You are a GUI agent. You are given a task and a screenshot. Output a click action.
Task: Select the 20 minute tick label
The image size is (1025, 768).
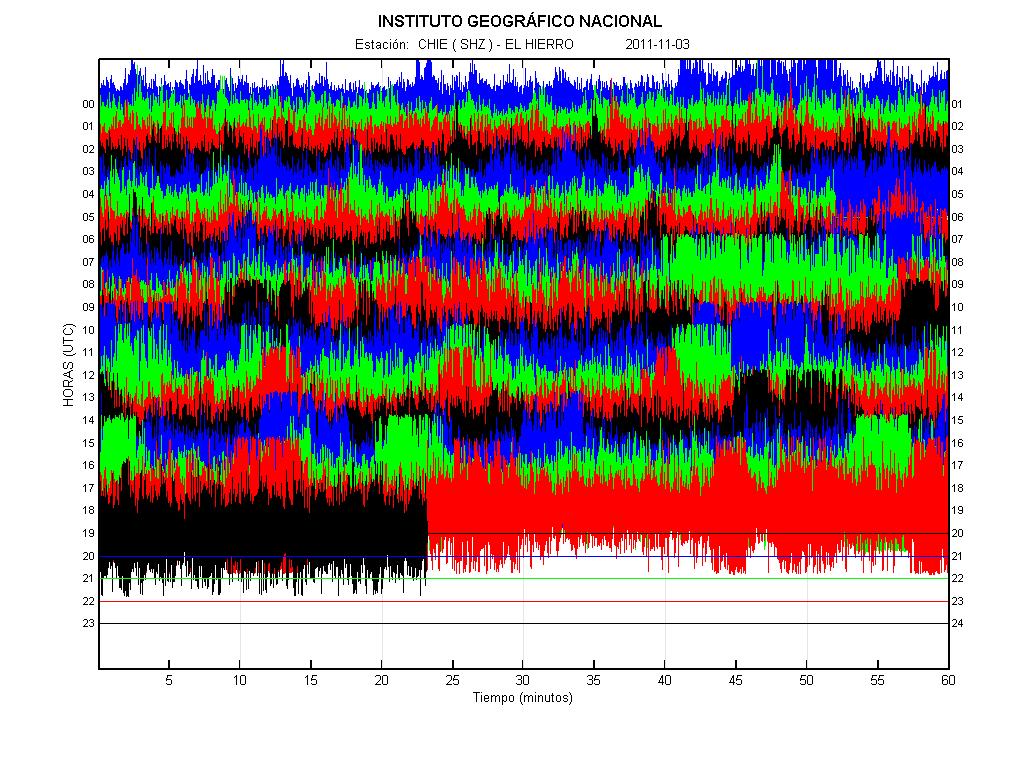(381, 680)
